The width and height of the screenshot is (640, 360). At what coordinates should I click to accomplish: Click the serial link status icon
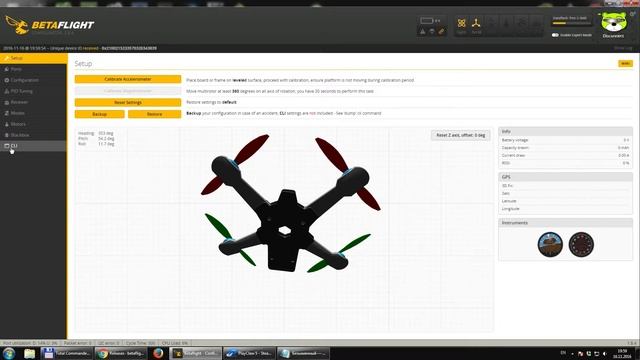click(441, 31)
